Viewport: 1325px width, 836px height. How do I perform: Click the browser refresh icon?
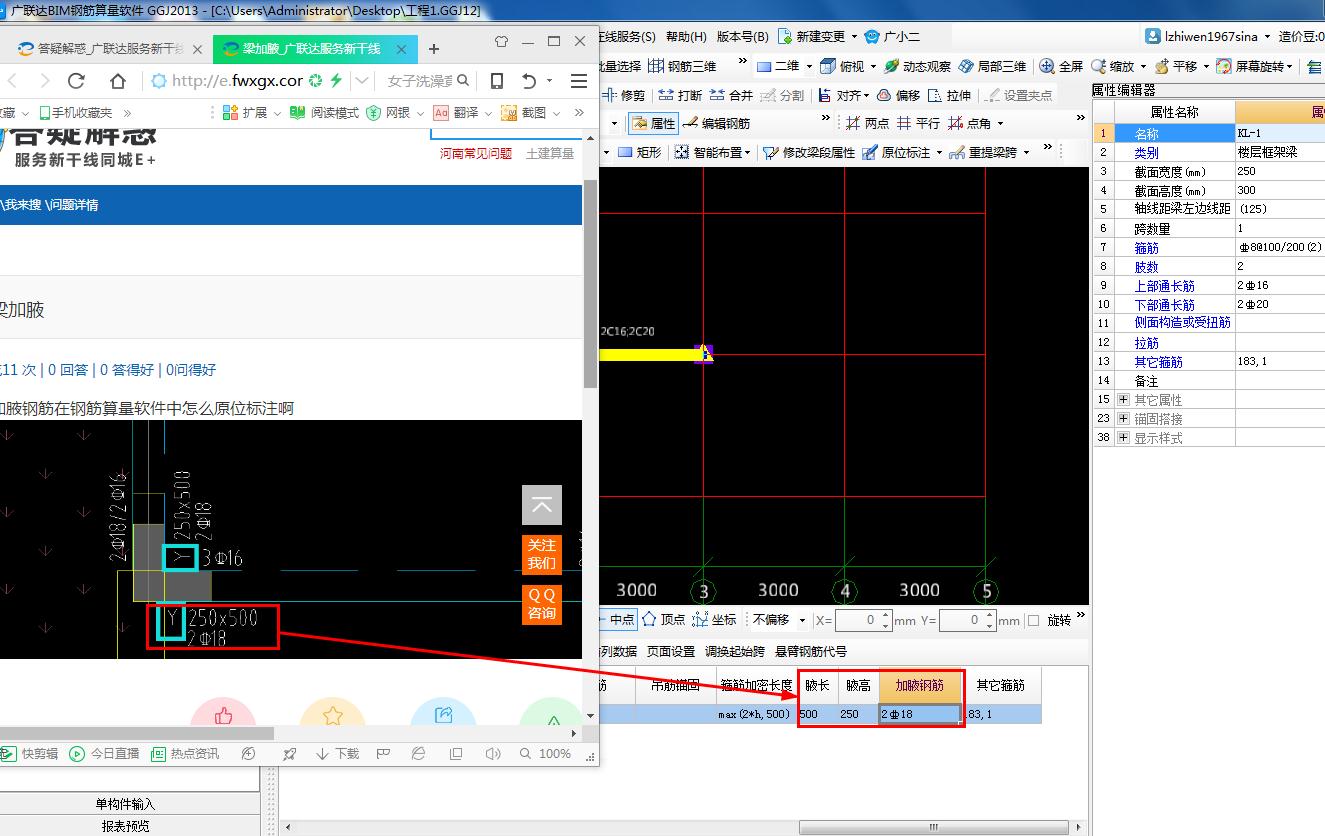pyautogui.click(x=76, y=81)
